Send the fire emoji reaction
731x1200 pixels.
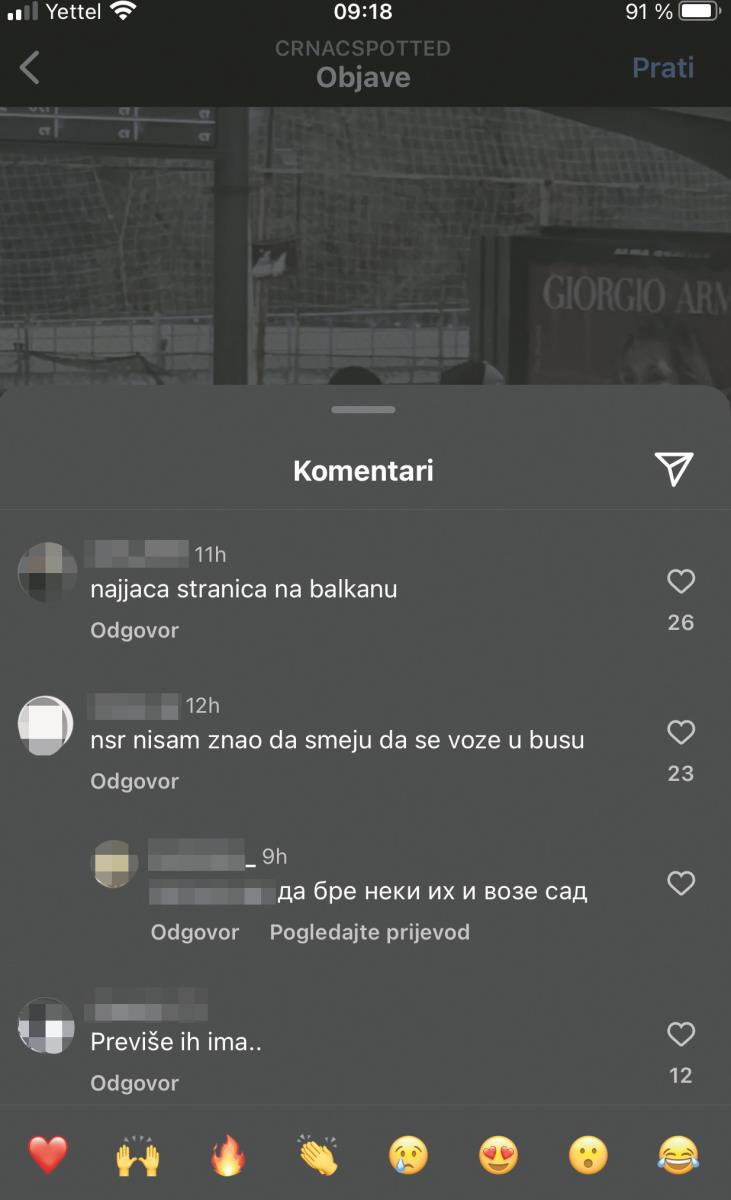228,1155
